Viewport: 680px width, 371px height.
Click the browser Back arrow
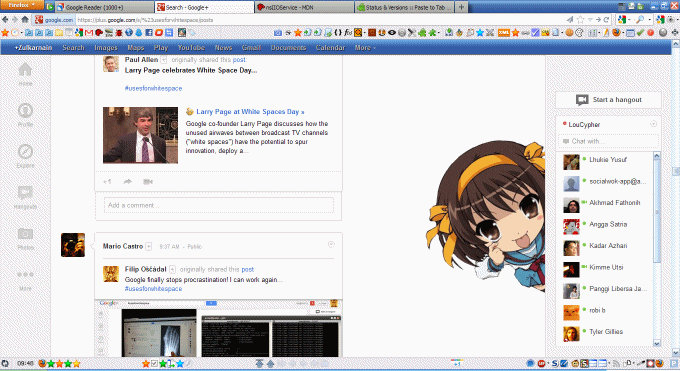point(5,20)
